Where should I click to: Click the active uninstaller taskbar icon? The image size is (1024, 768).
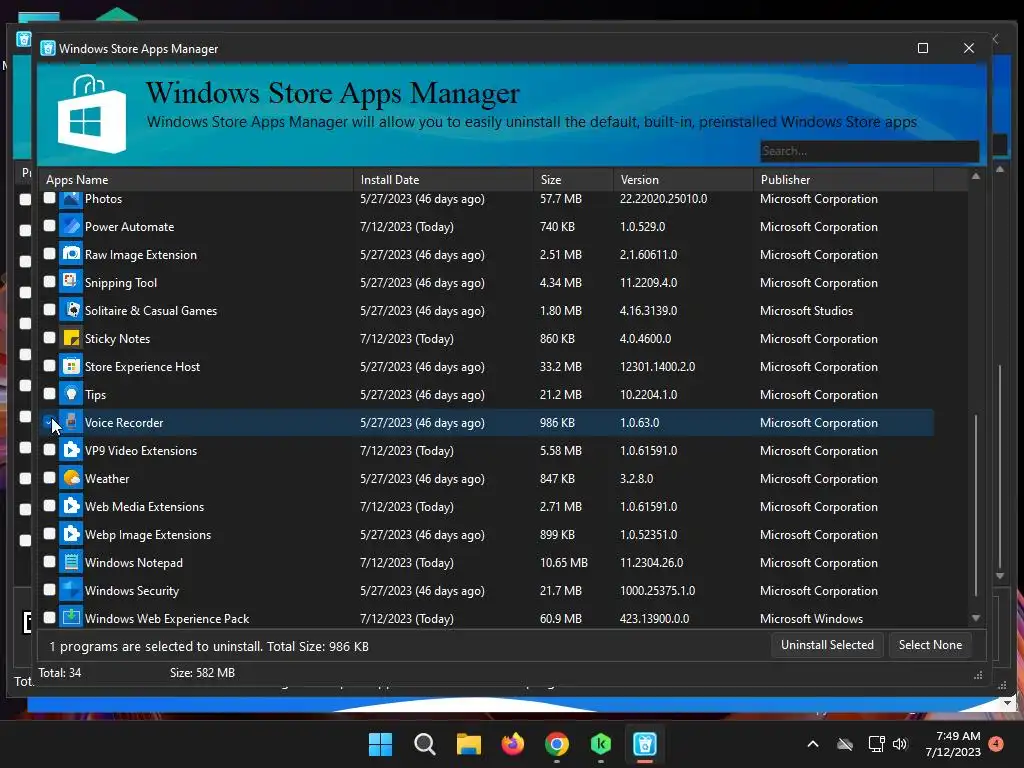coord(645,744)
